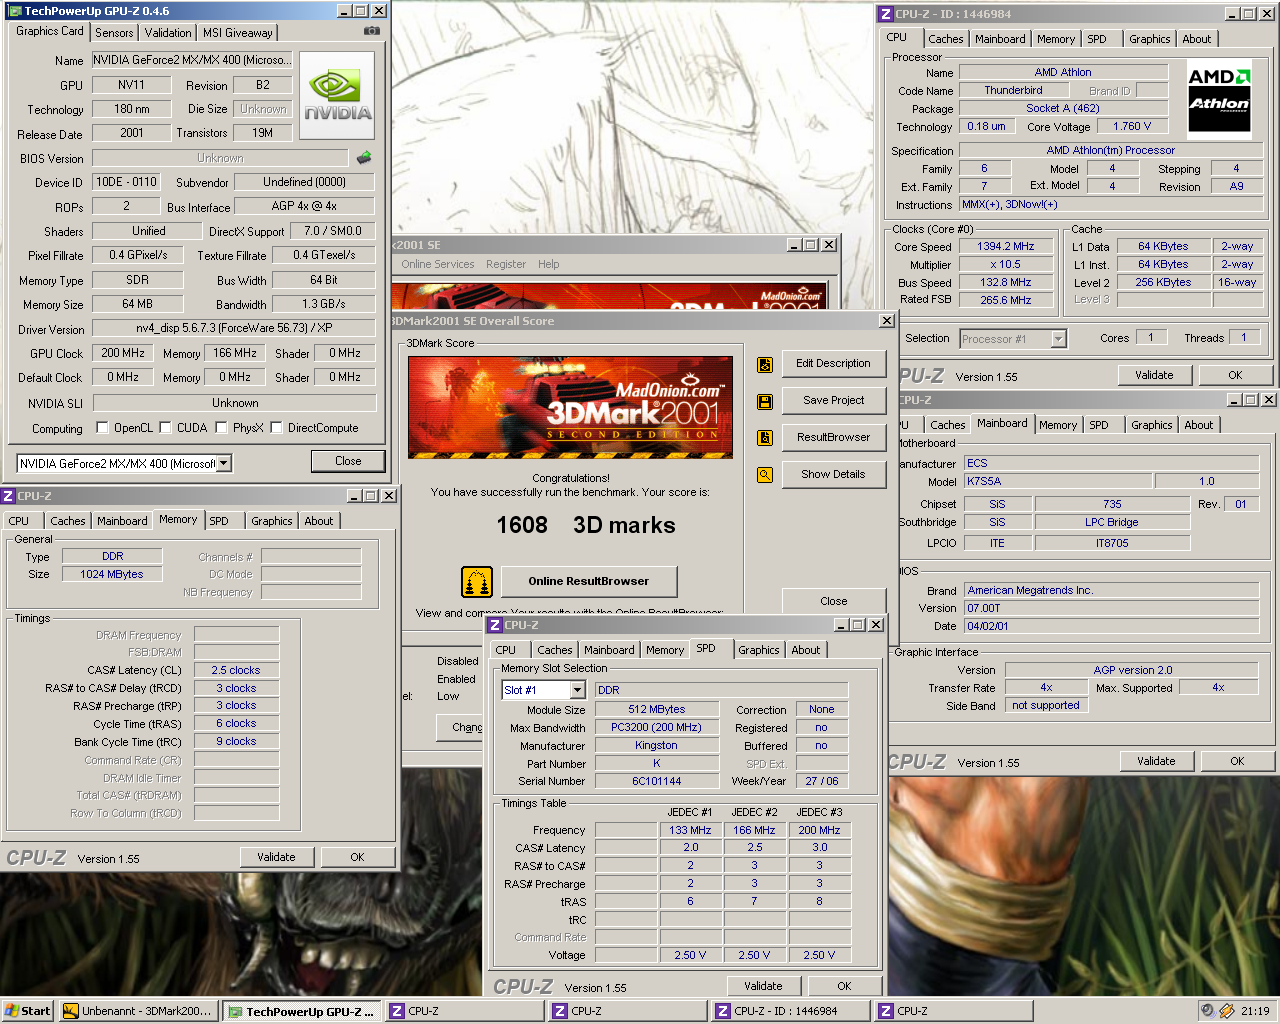
Task: Click the Online ResultBrowser button
Action: click(x=589, y=581)
